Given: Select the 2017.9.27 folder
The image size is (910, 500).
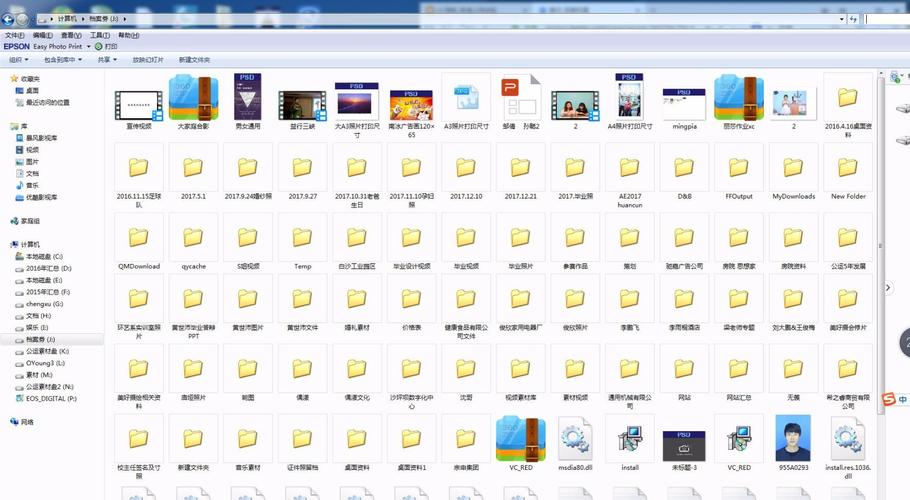Looking at the screenshot, I should click(x=302, y=172).
